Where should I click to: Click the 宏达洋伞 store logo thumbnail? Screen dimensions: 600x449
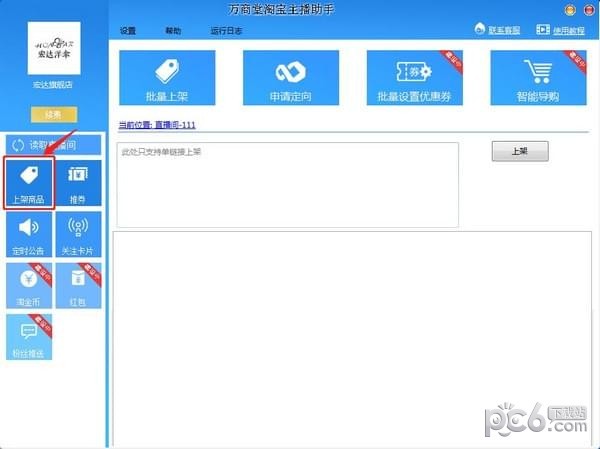[54, 48]
